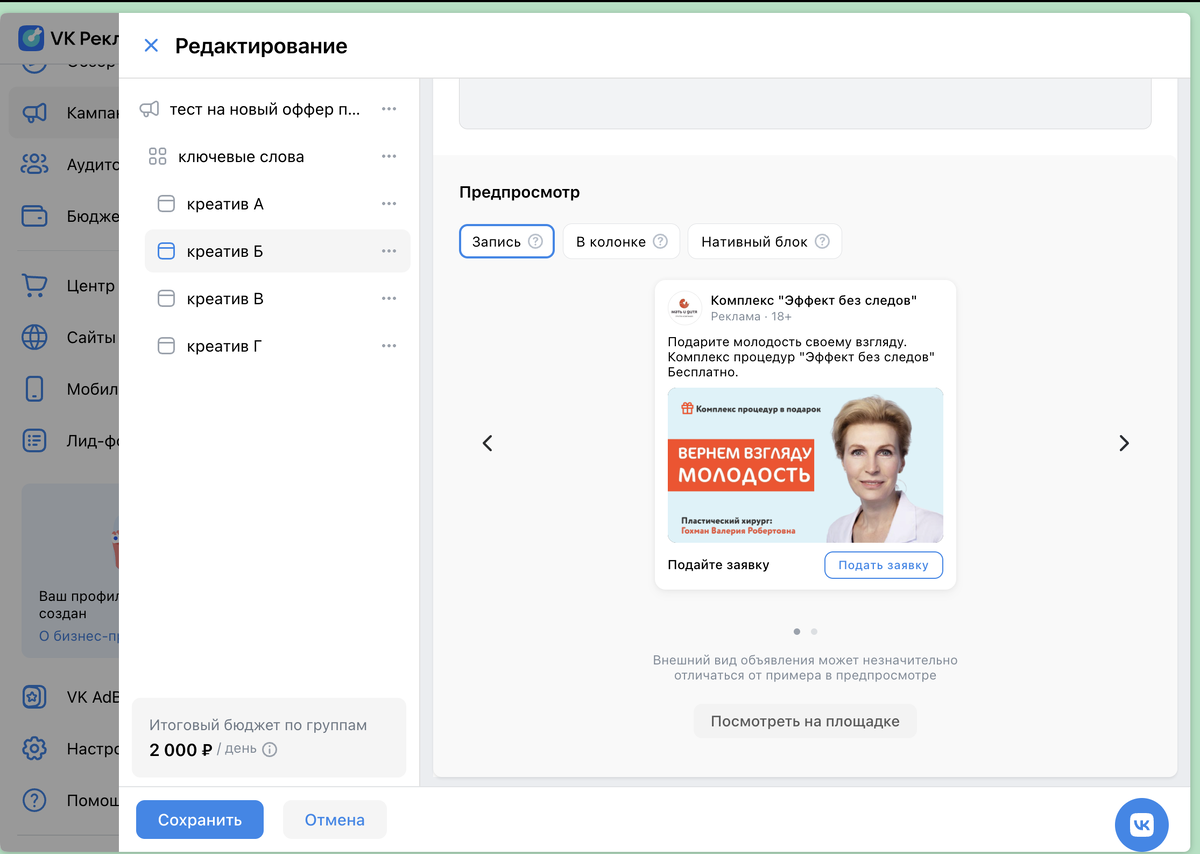Image resolution: width=1200 pixels, height=854 pixels.
Task: Click the advertiser logo avatar in preview
Action: (684, 308)
